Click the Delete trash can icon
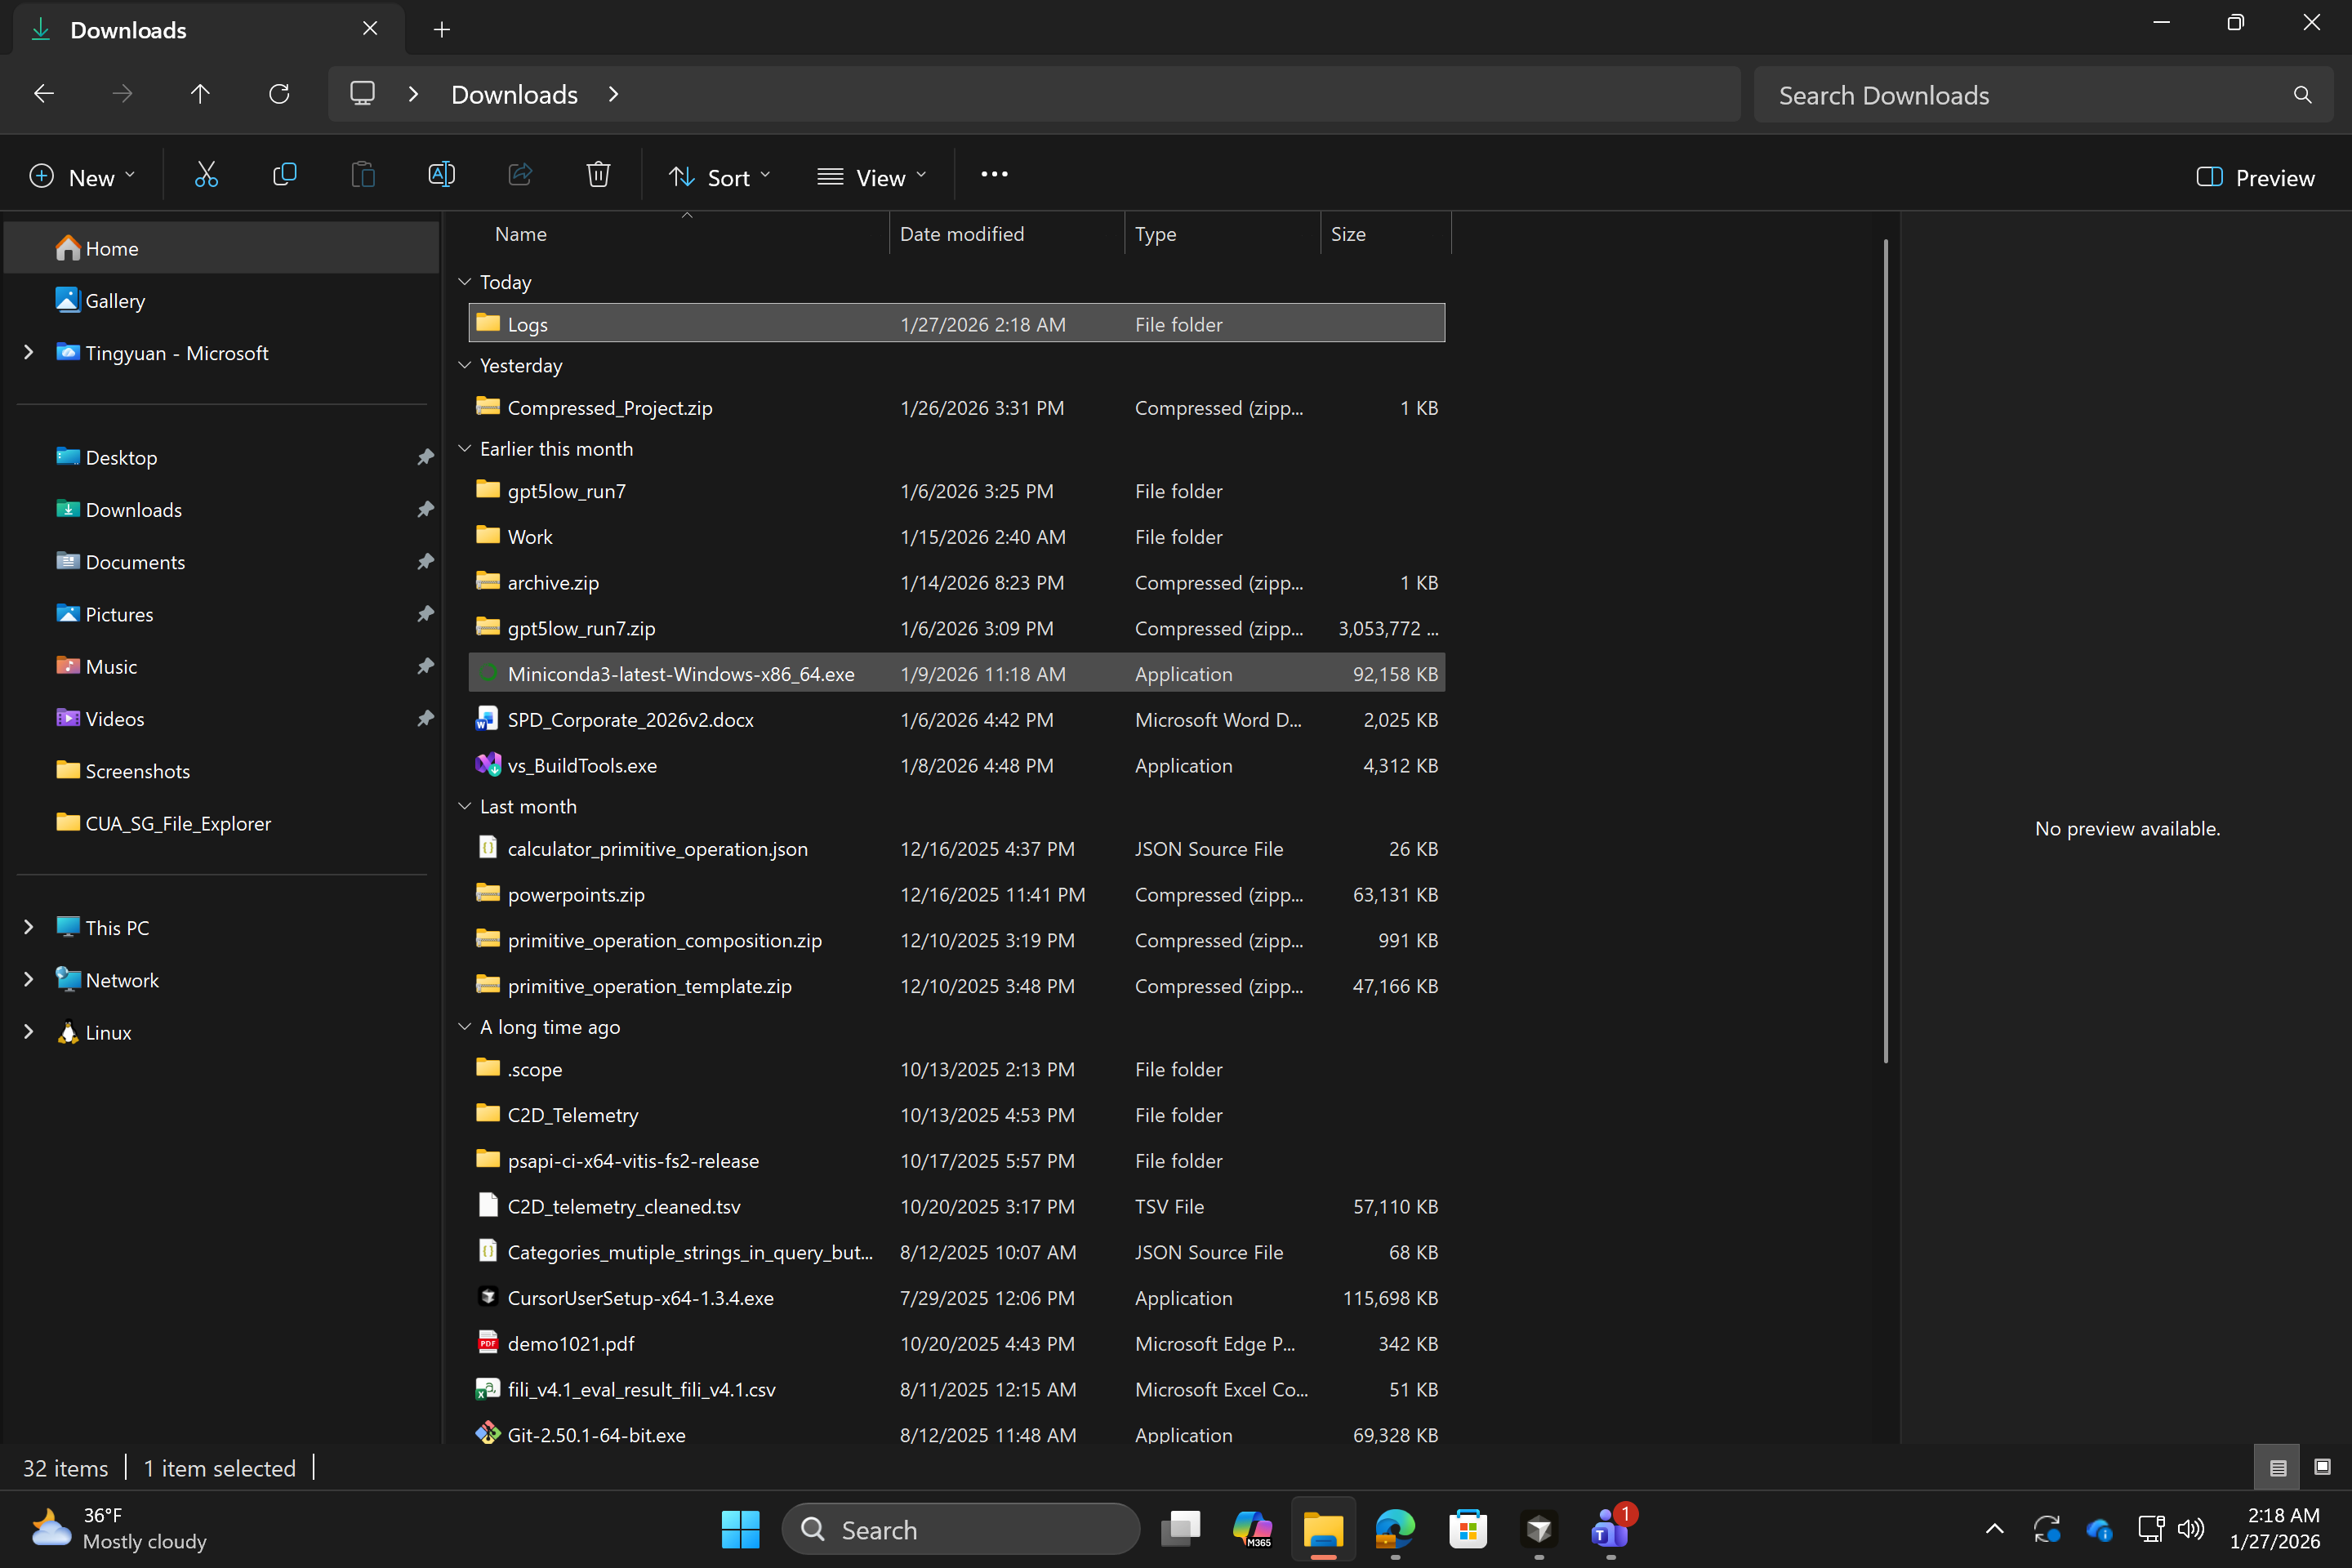The height and width of the screenshot is (1568, 2352). point(598,176)
